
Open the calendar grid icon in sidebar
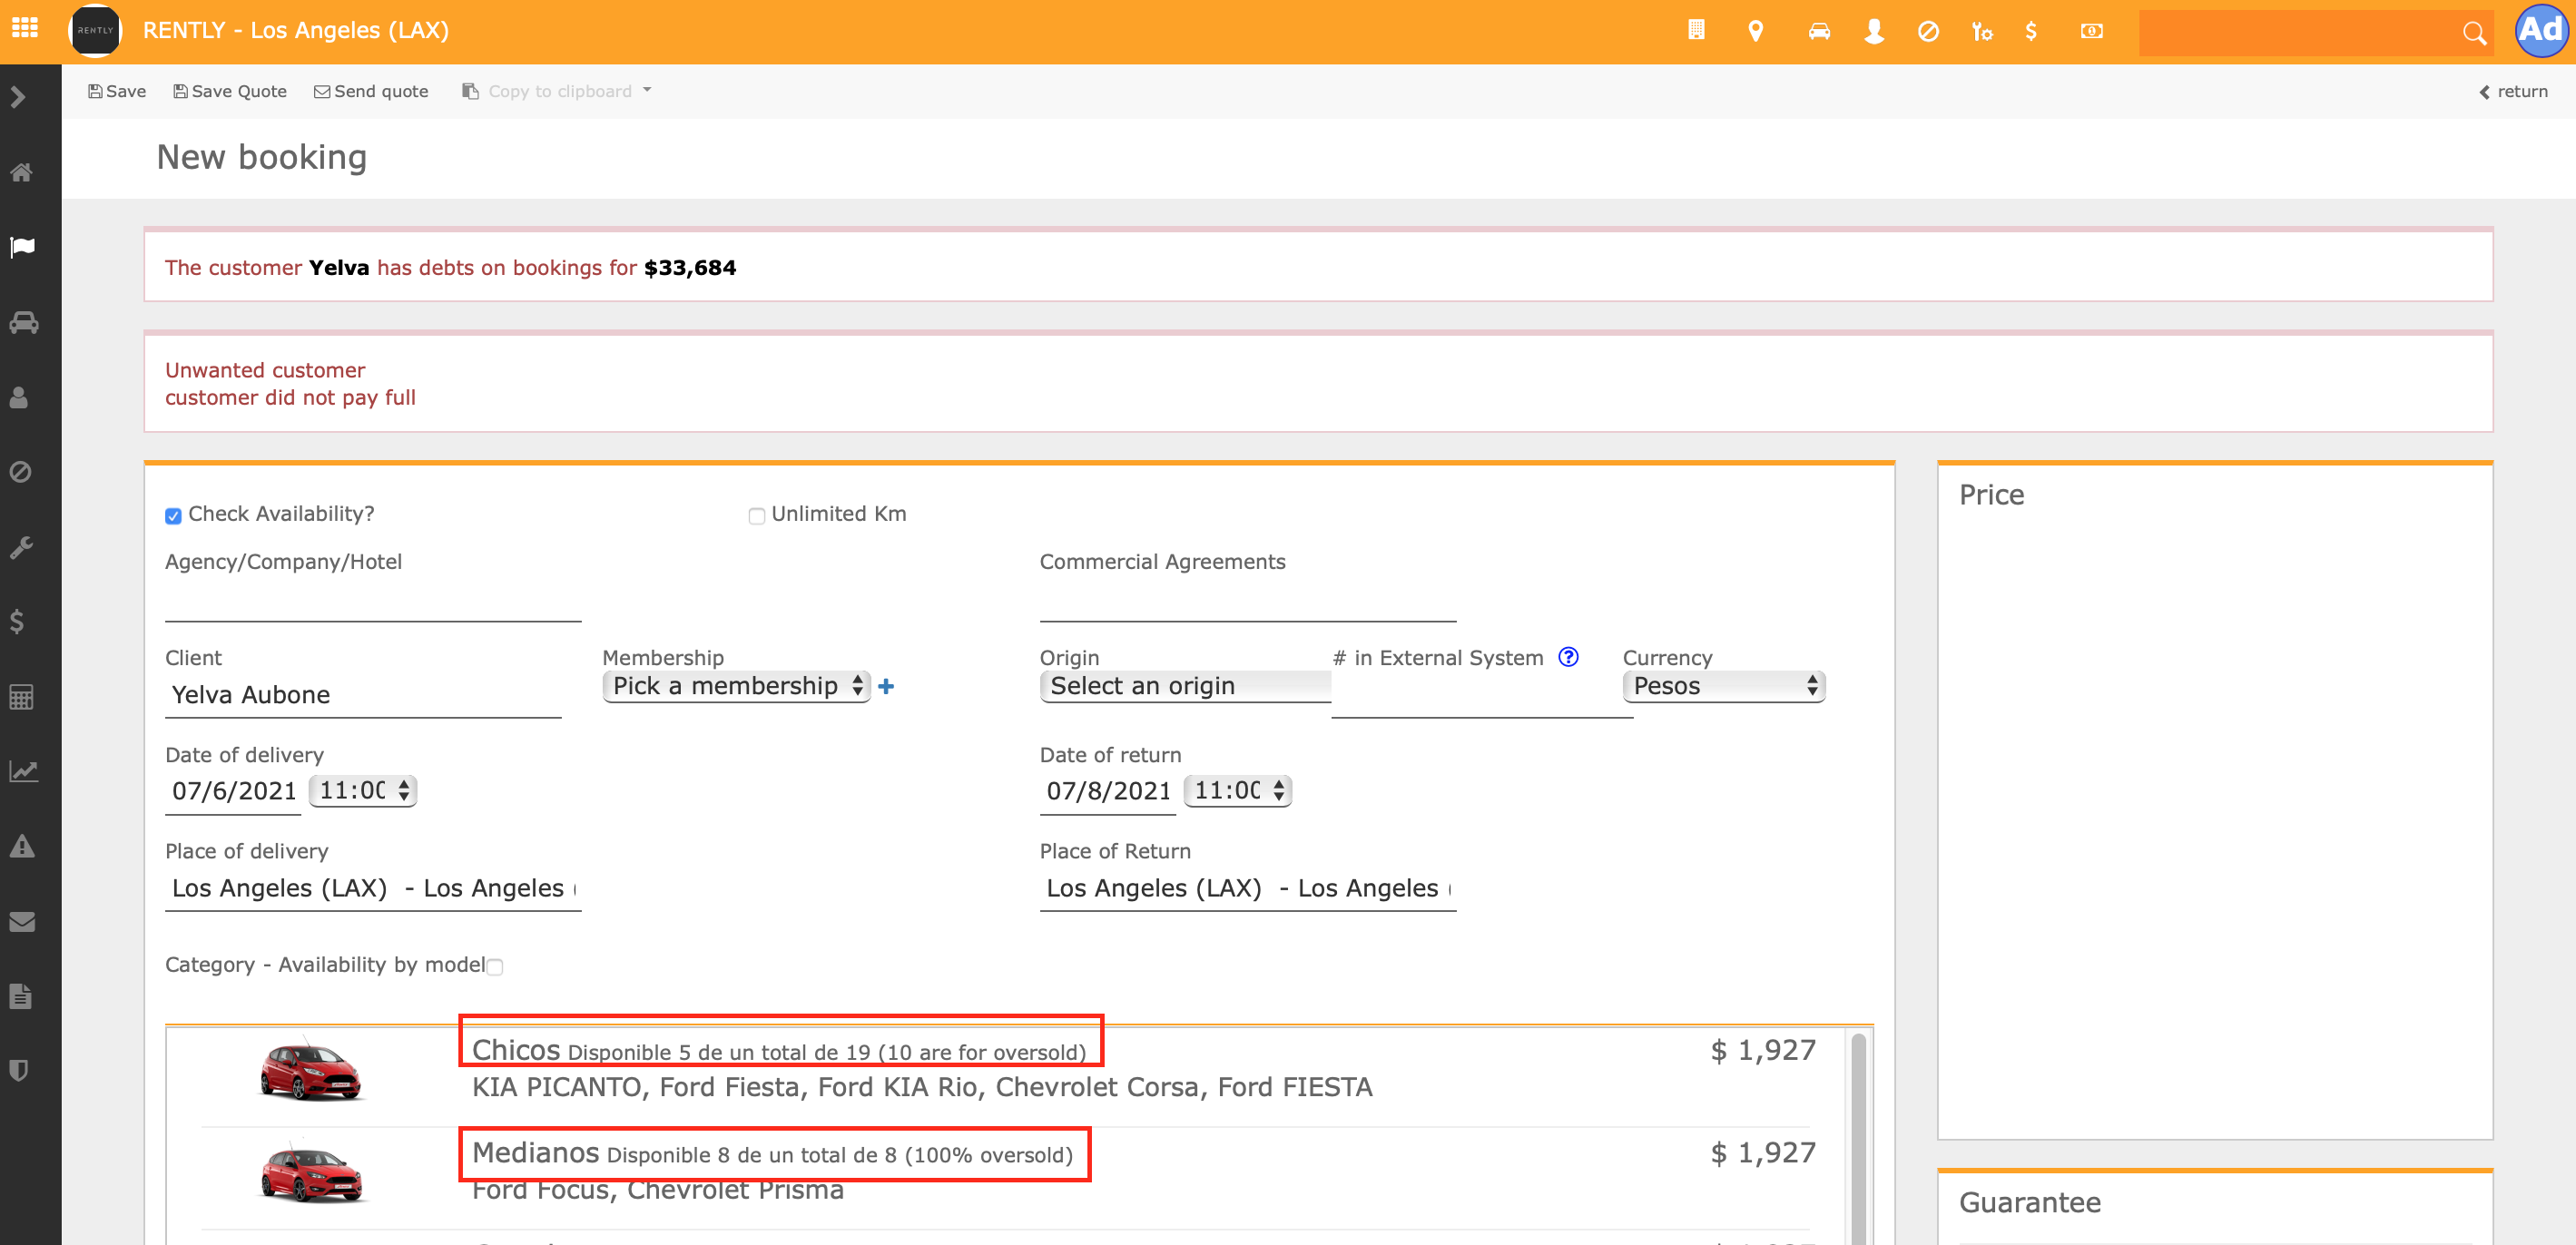[21, 697]
